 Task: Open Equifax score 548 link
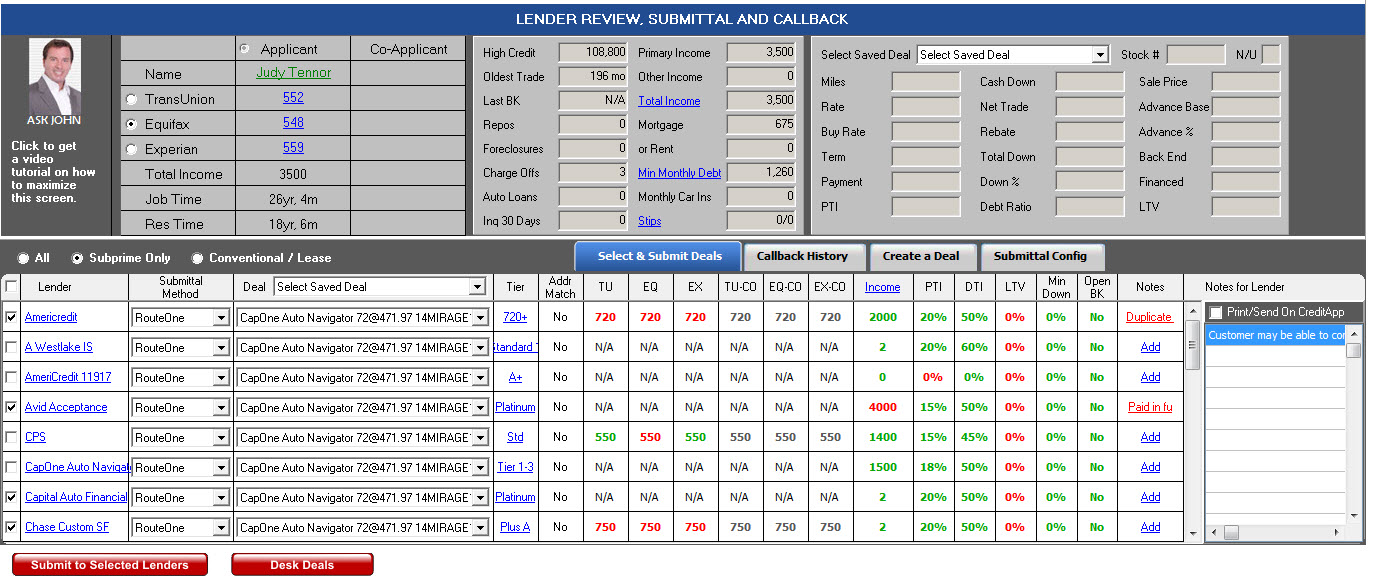pyautogui.click(x=293, y=123)
